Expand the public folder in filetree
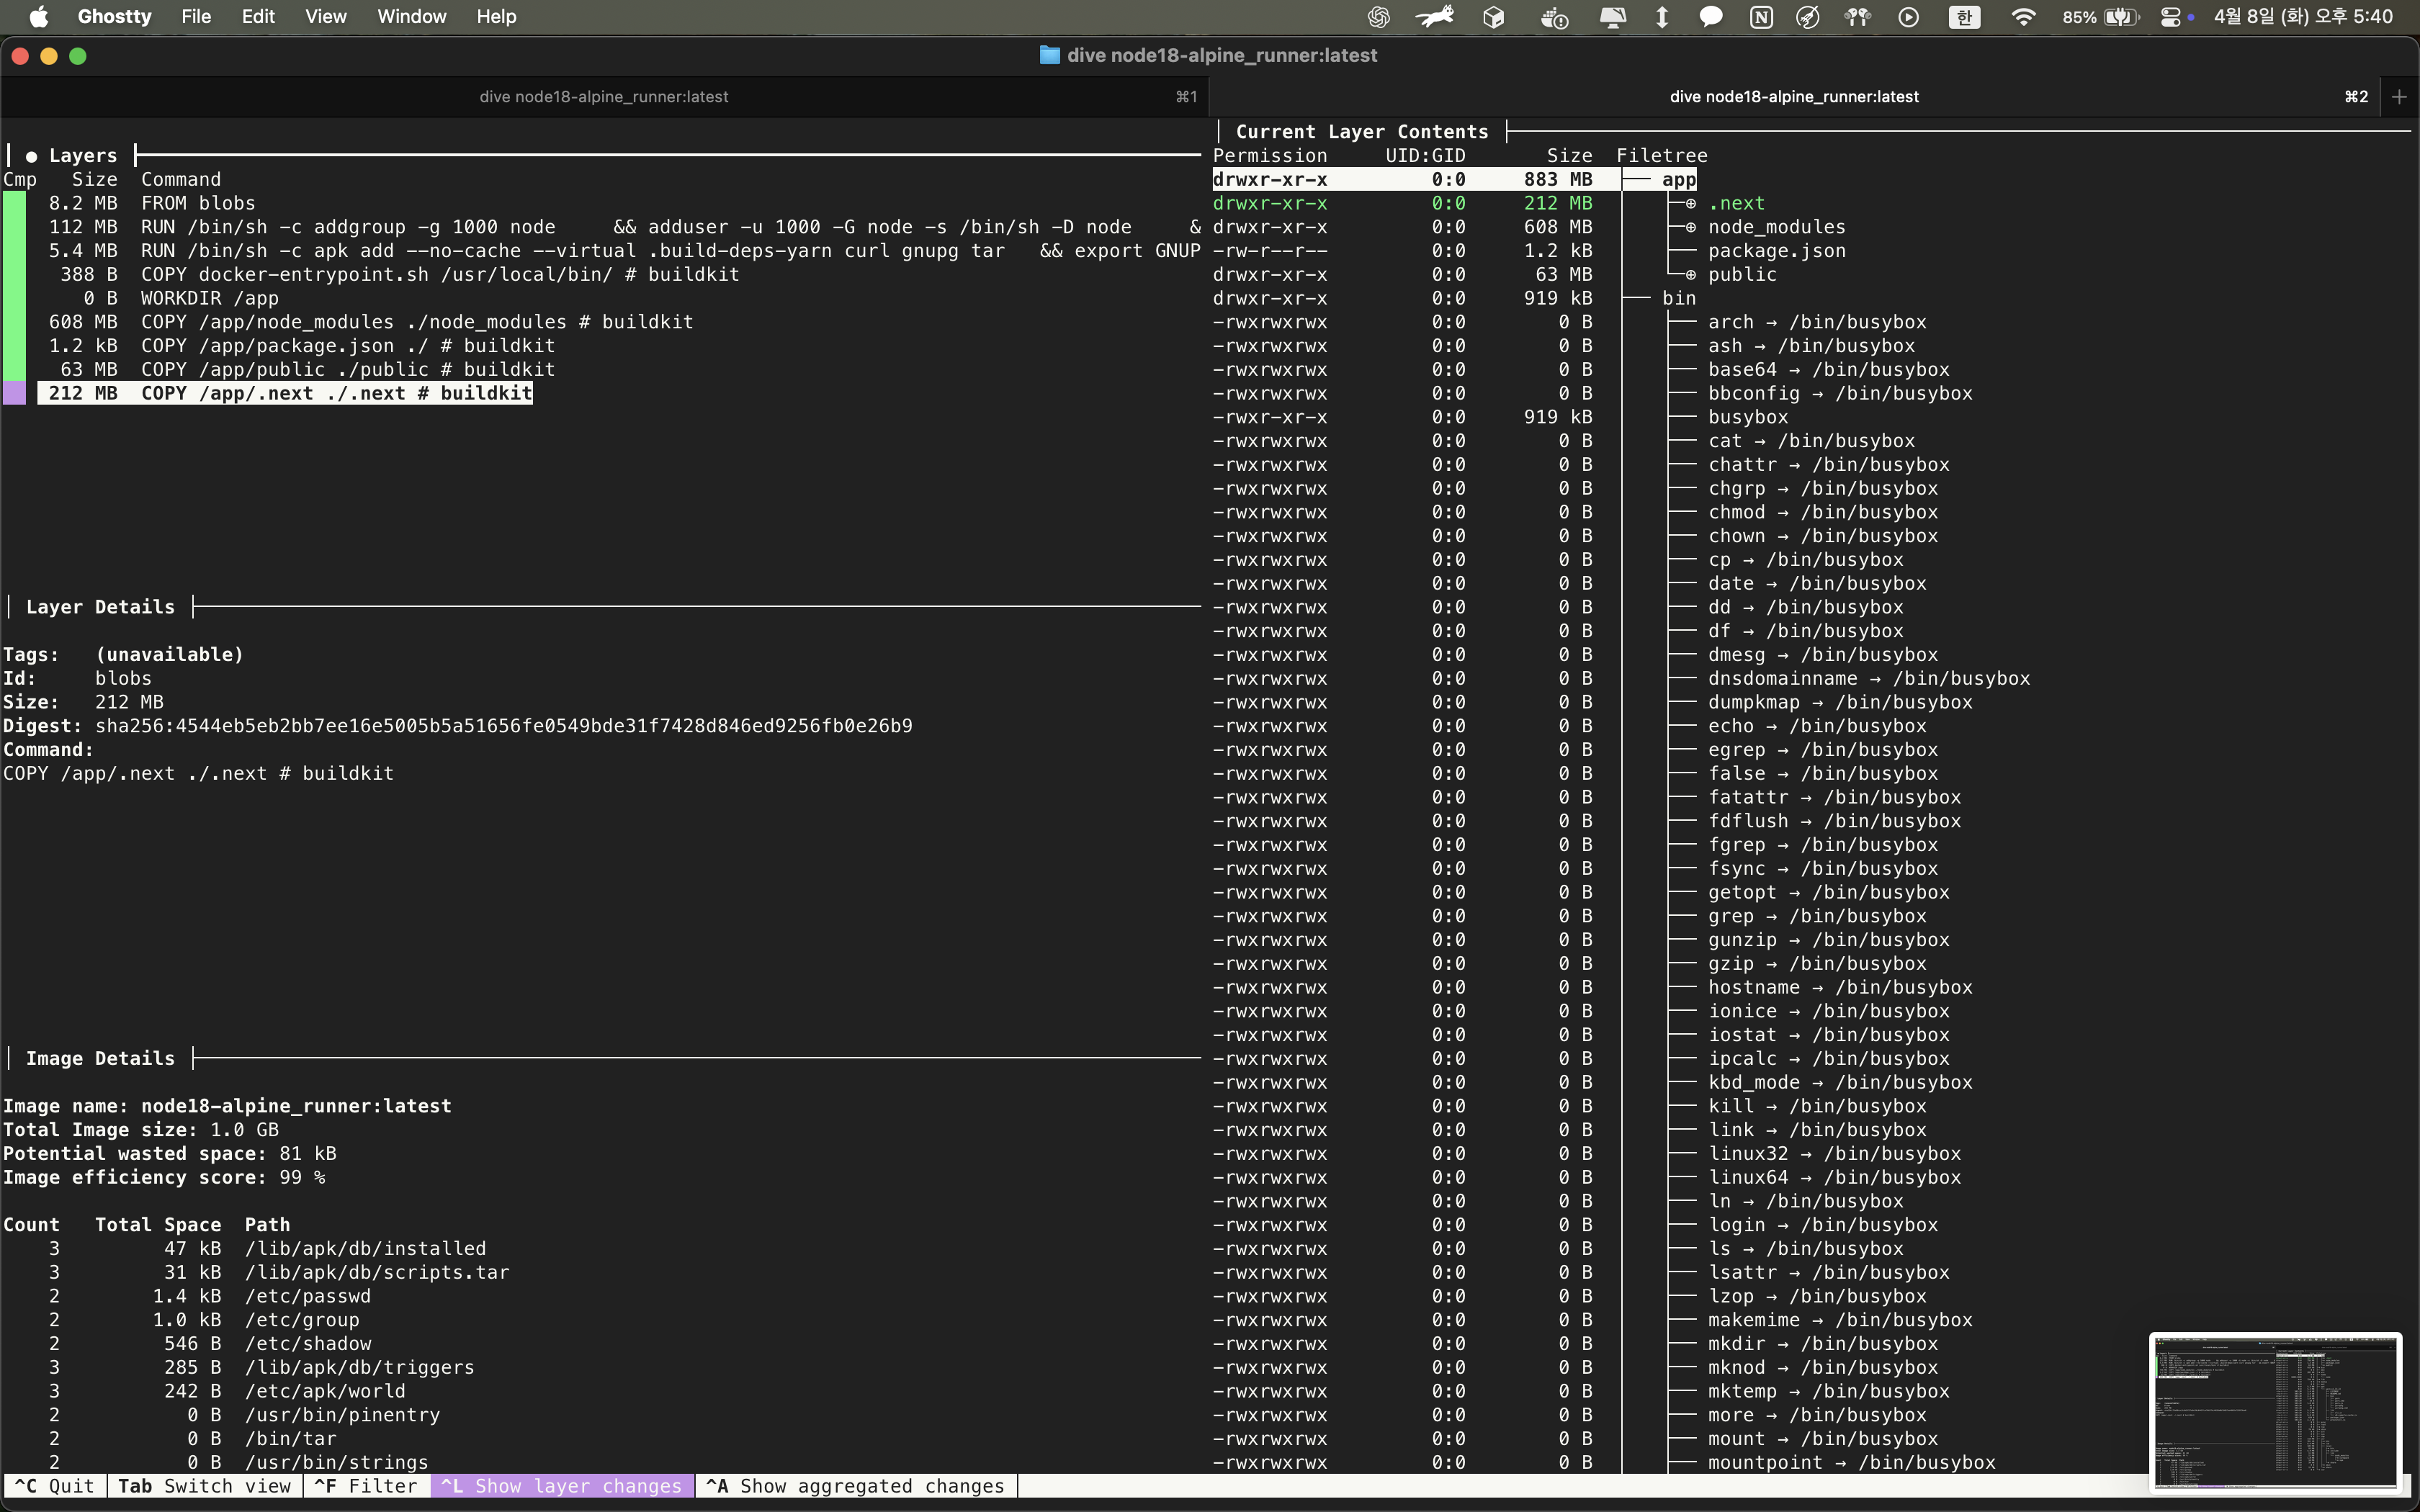The width and height of the screenshot is (2420, 1512). pyautogui.click(x=1691, y=275)
